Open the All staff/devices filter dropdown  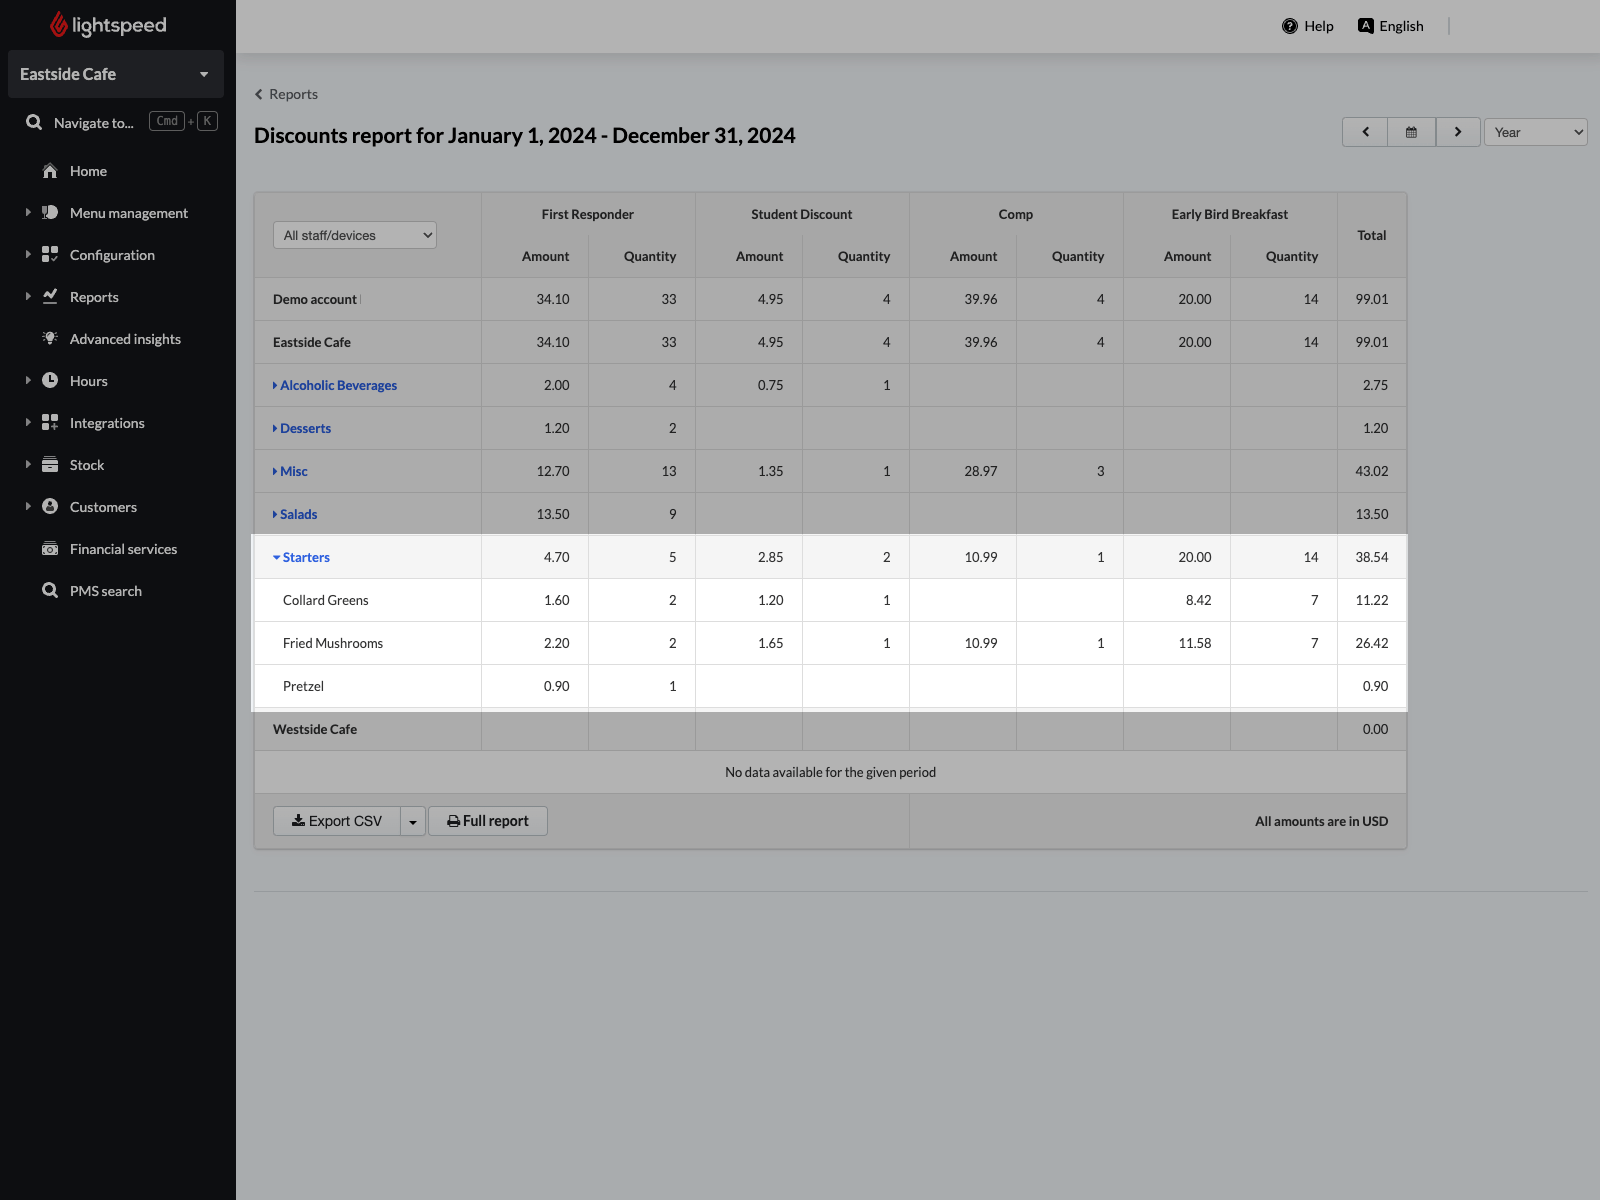(355, 235)
